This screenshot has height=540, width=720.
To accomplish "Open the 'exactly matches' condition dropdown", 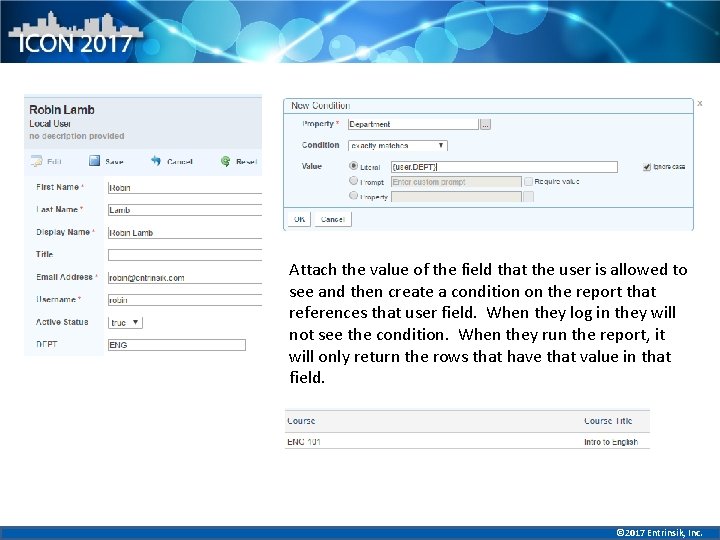I will tap(398, 146).
